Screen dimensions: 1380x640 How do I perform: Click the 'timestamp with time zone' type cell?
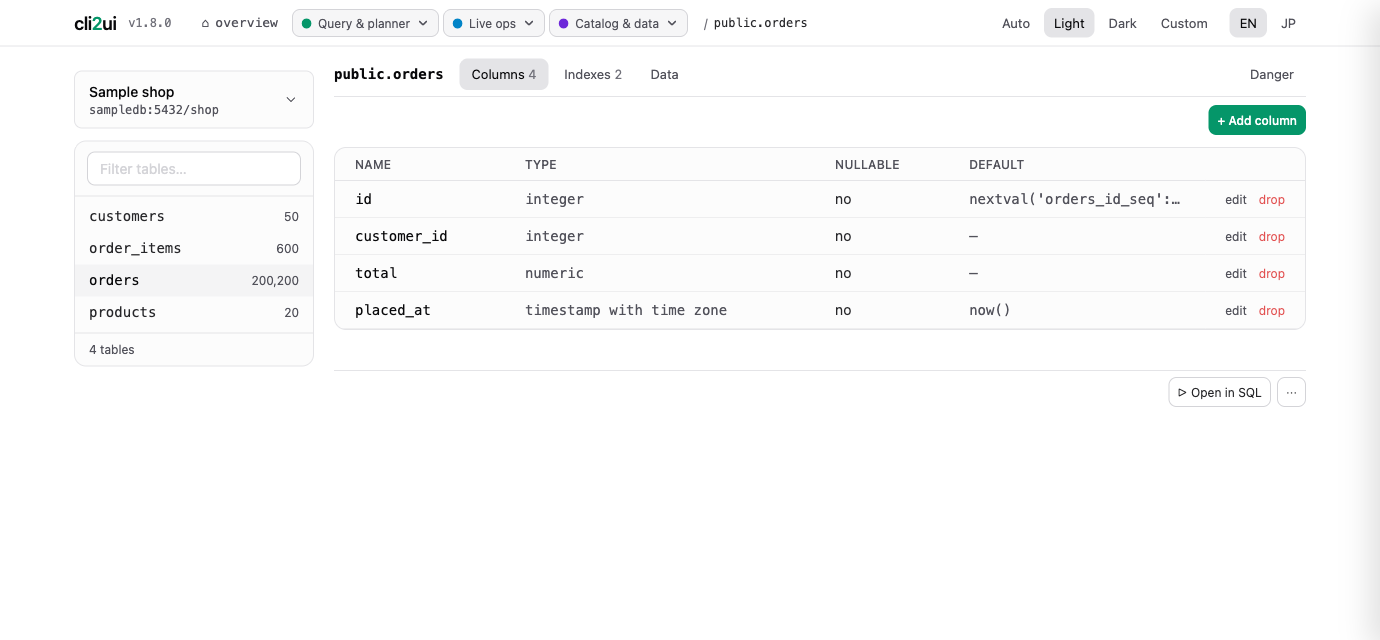[x=626, y=310]
